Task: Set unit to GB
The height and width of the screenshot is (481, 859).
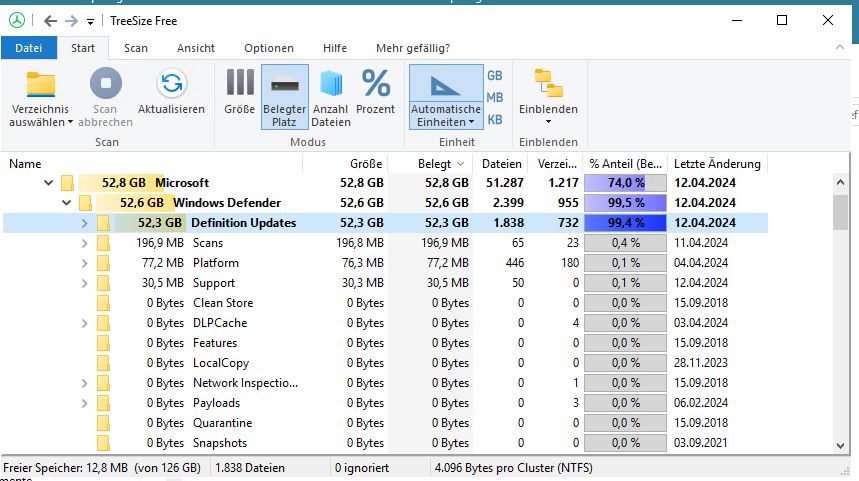Action: tap(494, 76)
